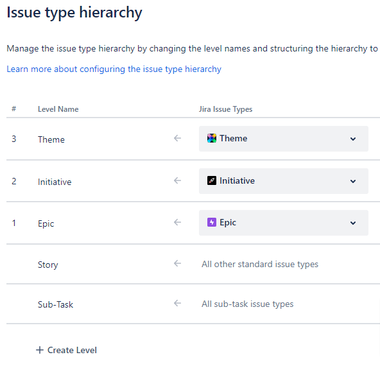Open the learn more about hierarchy link
Screen dimensions: 380x368
[114, 69]
